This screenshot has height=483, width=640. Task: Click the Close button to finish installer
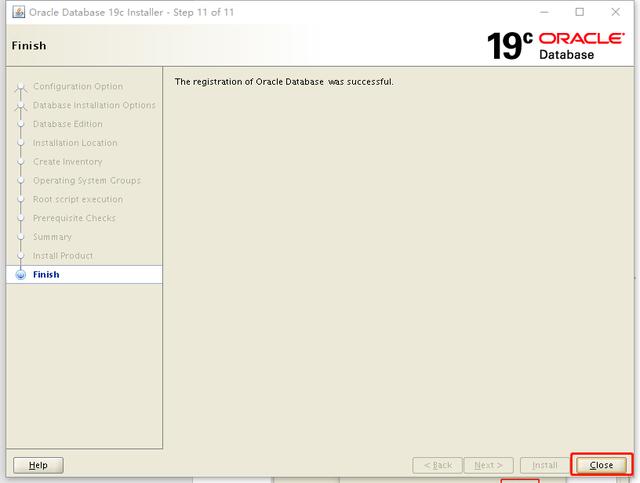coord(601,465)
